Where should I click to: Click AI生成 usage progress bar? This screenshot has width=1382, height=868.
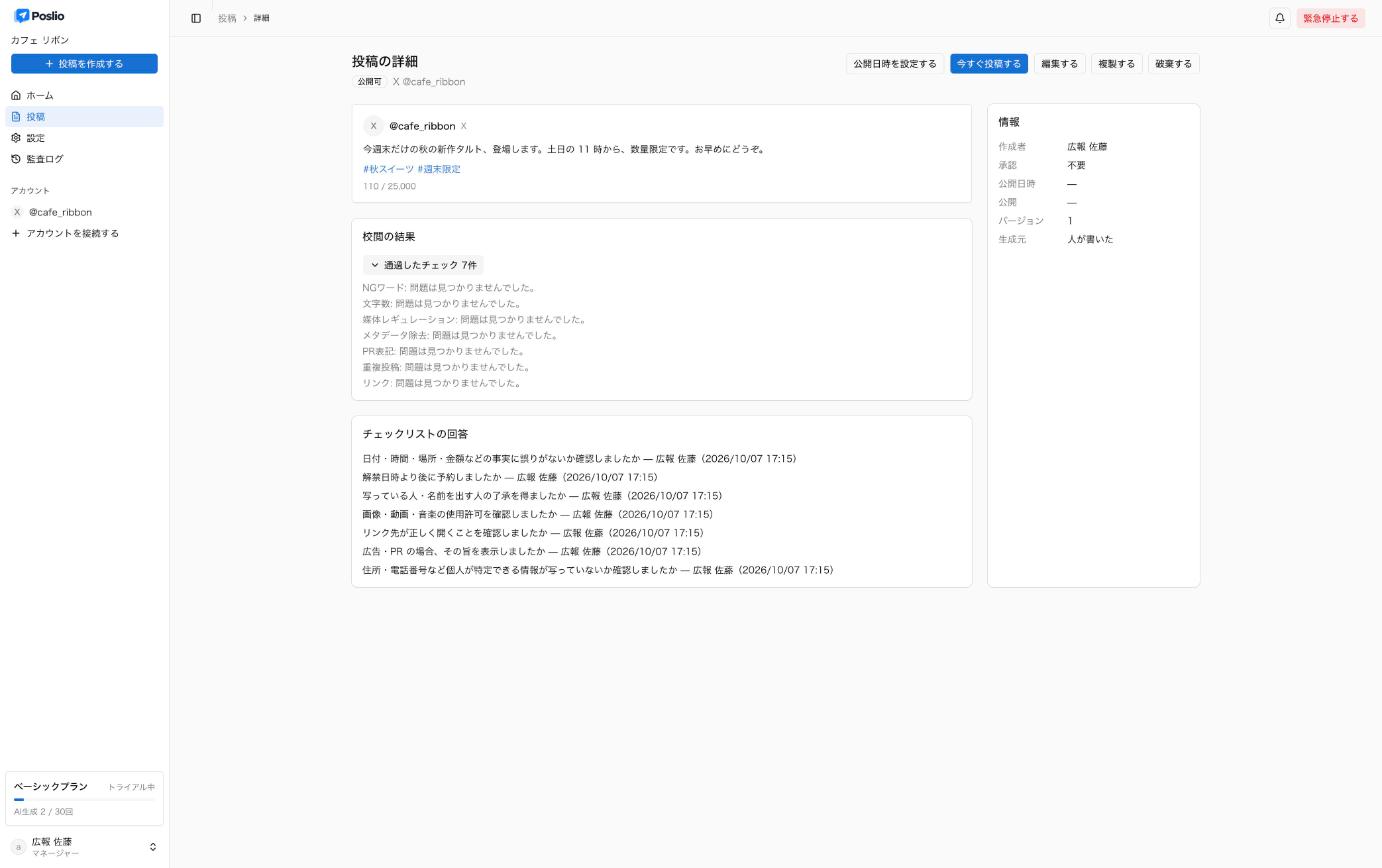[x=84, y=800]
